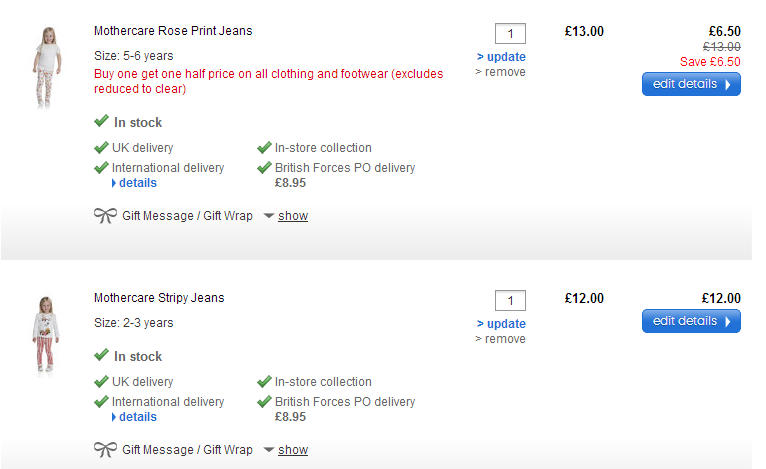This screenshot has width=766, height=469.
Task: Click the UK delivery checkmark for Rose Print Jeans
Action: [x=101, y=148]
